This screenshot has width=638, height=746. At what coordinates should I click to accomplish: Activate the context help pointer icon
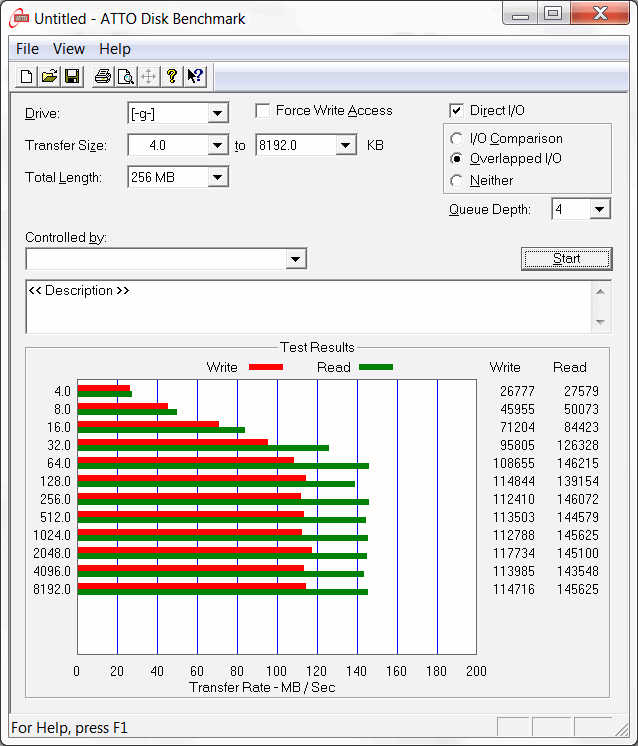click(x=195, y=76)
